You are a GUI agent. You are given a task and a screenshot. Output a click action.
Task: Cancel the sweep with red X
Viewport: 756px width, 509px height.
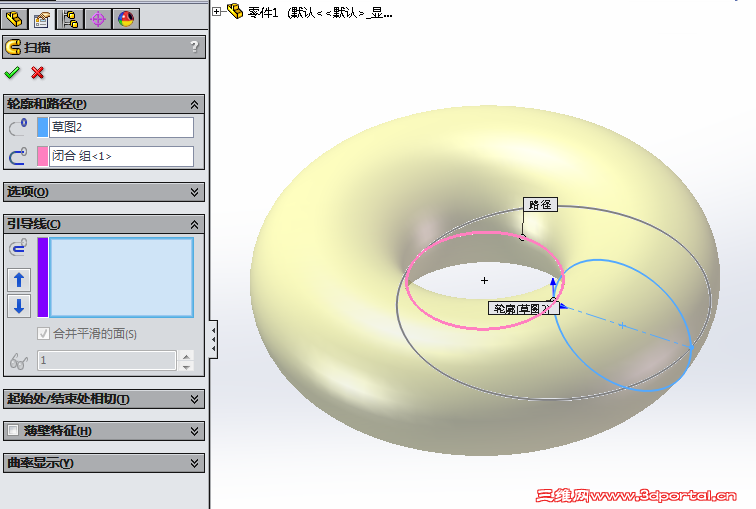(x=37, y=73)
